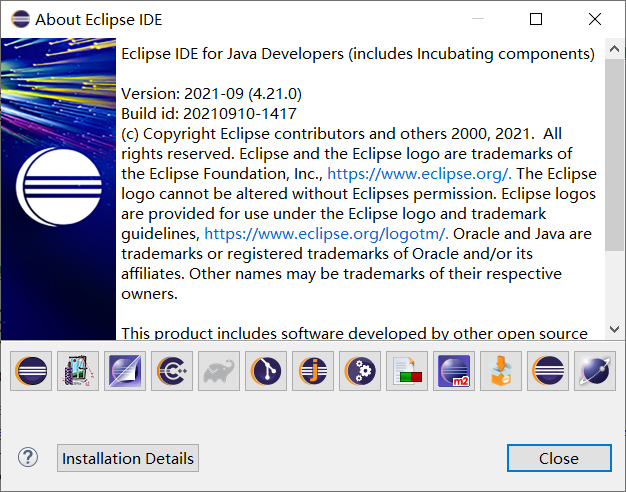
Task: Click the window X close button
Action: (595, 19)
